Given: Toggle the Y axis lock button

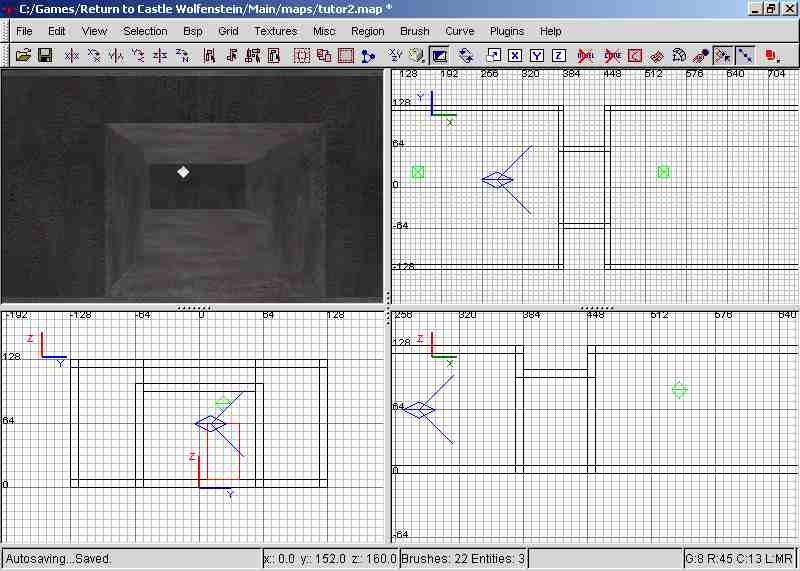Looking at the screenshot, I should click(536, 55).
